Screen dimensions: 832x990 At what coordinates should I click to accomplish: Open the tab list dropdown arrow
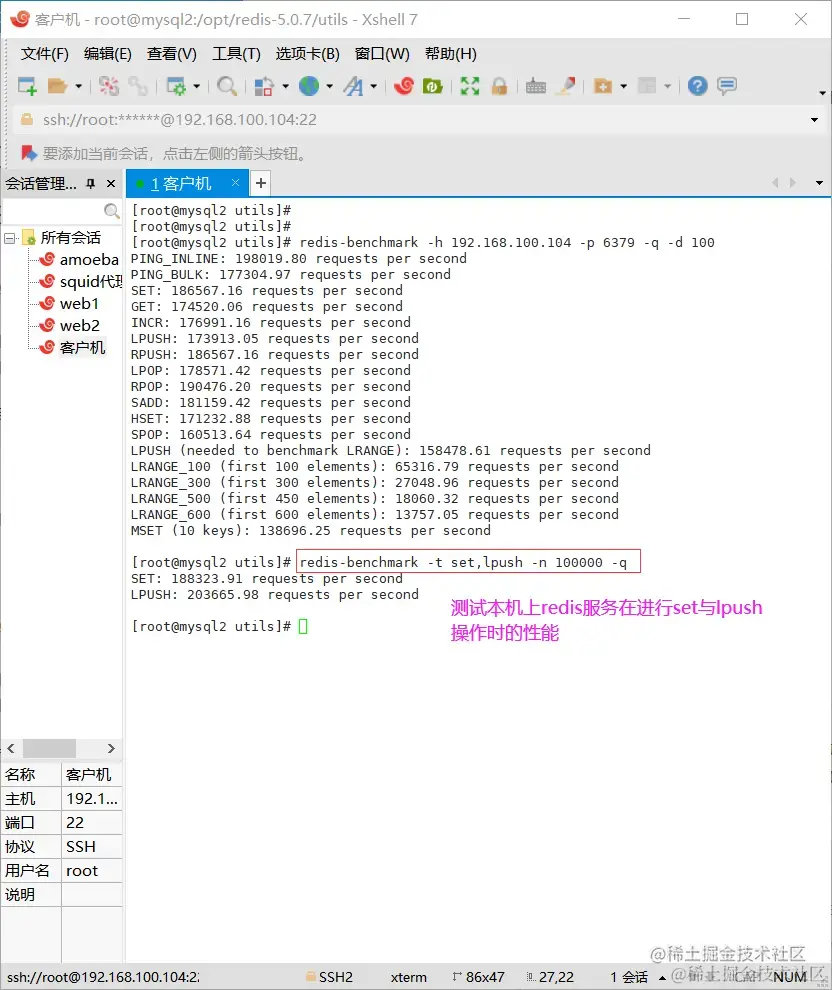coord(819,183)
